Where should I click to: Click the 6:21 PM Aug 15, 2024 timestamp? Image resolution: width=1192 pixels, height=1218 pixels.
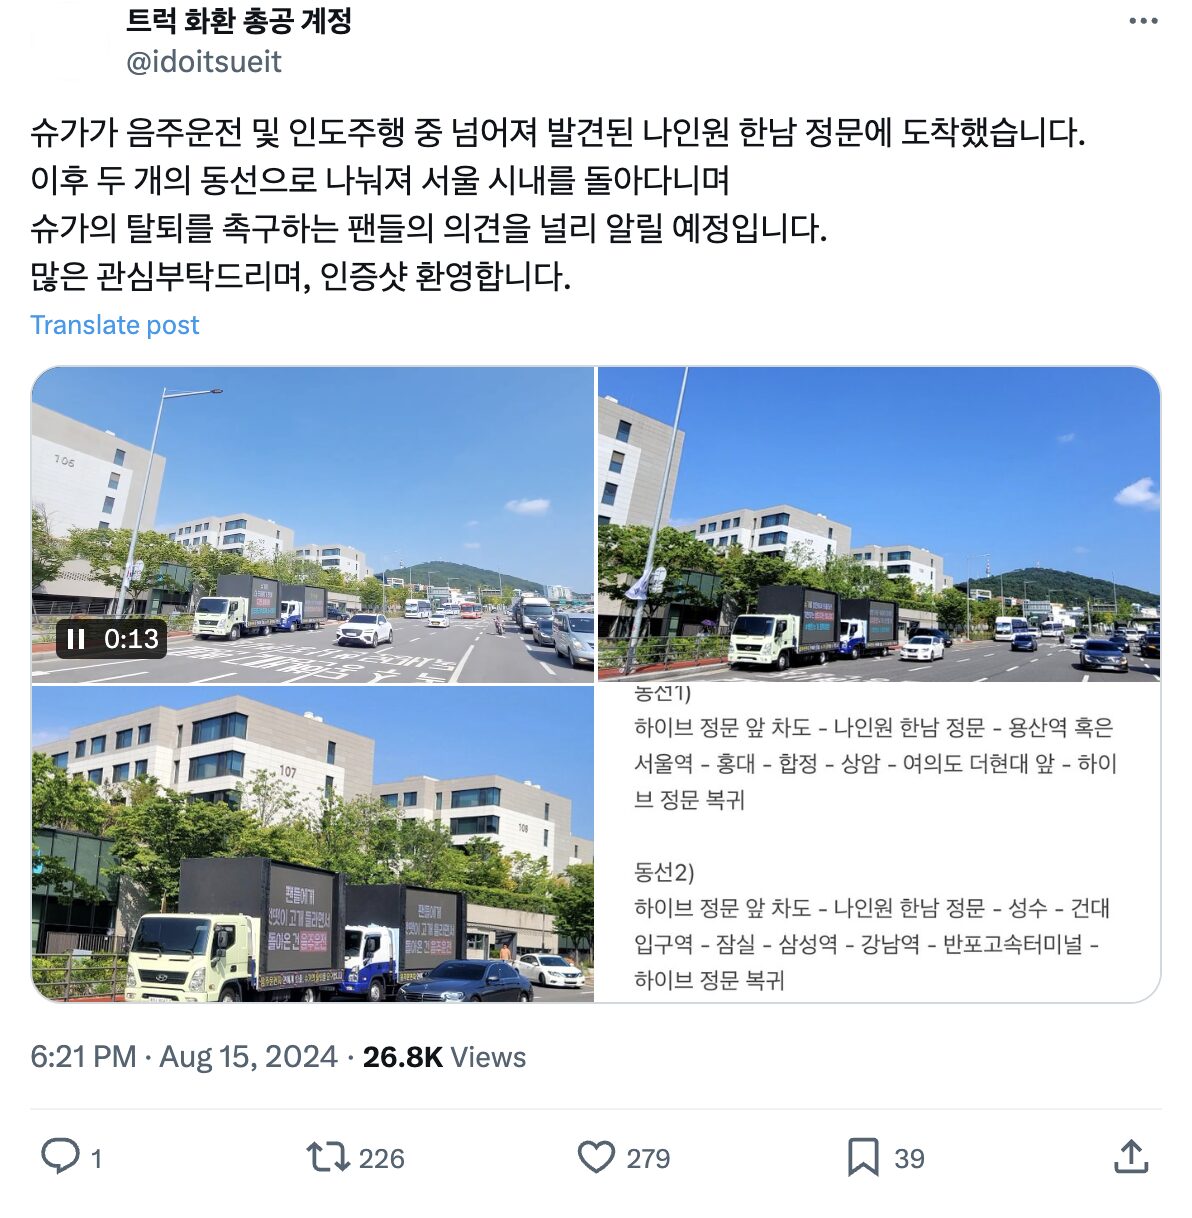[184, 1057]
